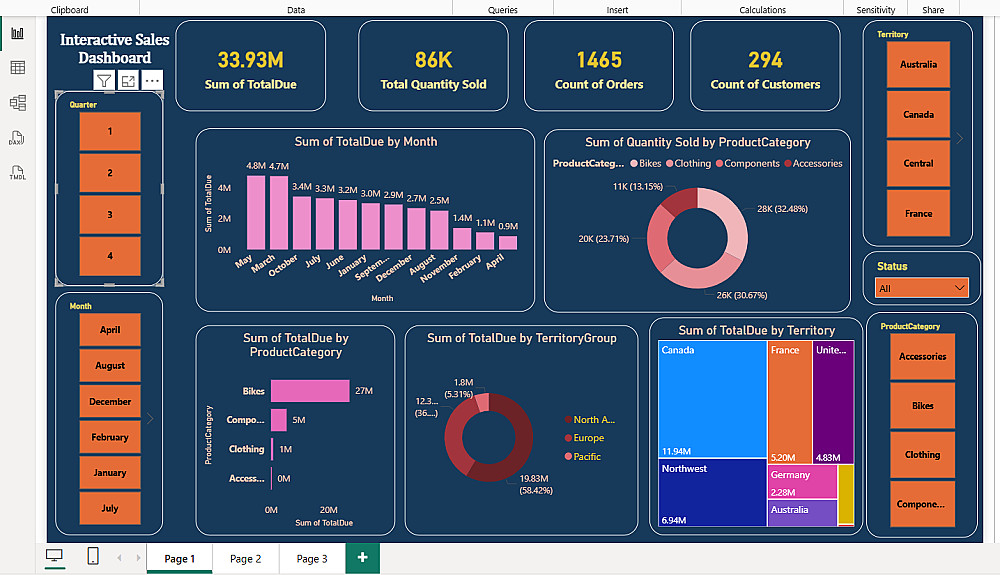This screenshot has height=575, width=1000.
Task: Switch to mobile layout icon
Action: pyautogui.click(x=92, y=556)
